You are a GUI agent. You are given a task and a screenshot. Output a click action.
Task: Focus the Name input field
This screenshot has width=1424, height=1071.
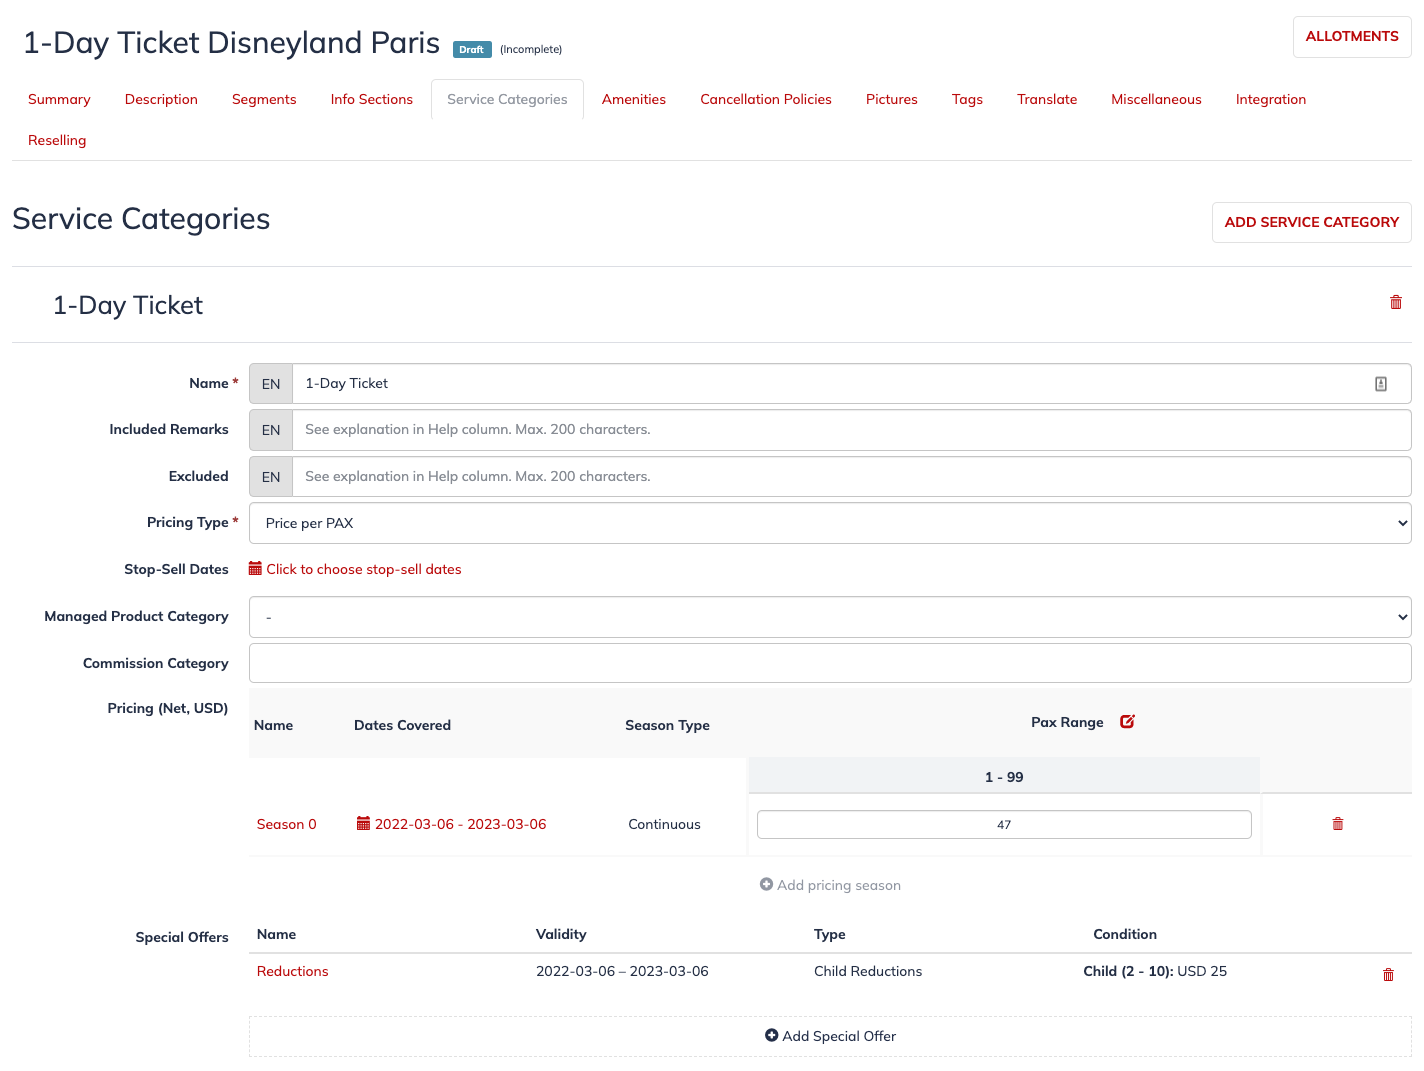(851, 384)
